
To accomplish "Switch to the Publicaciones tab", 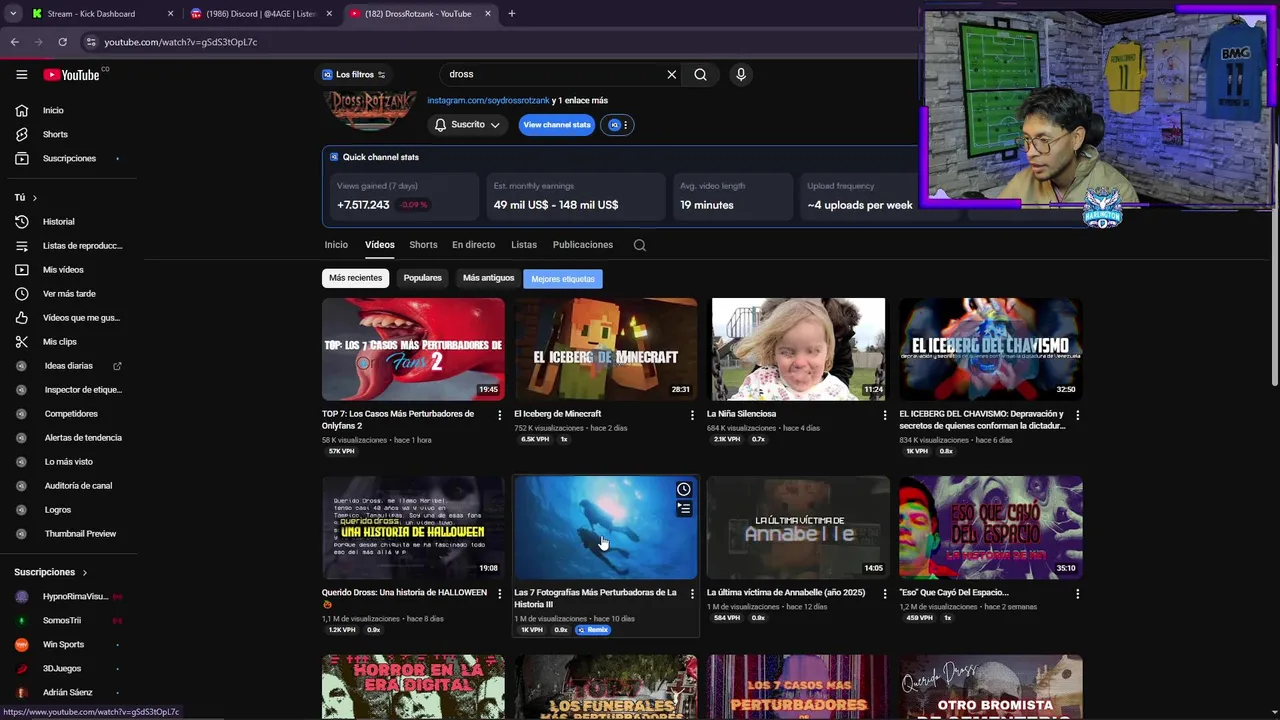I will [583, 245].
